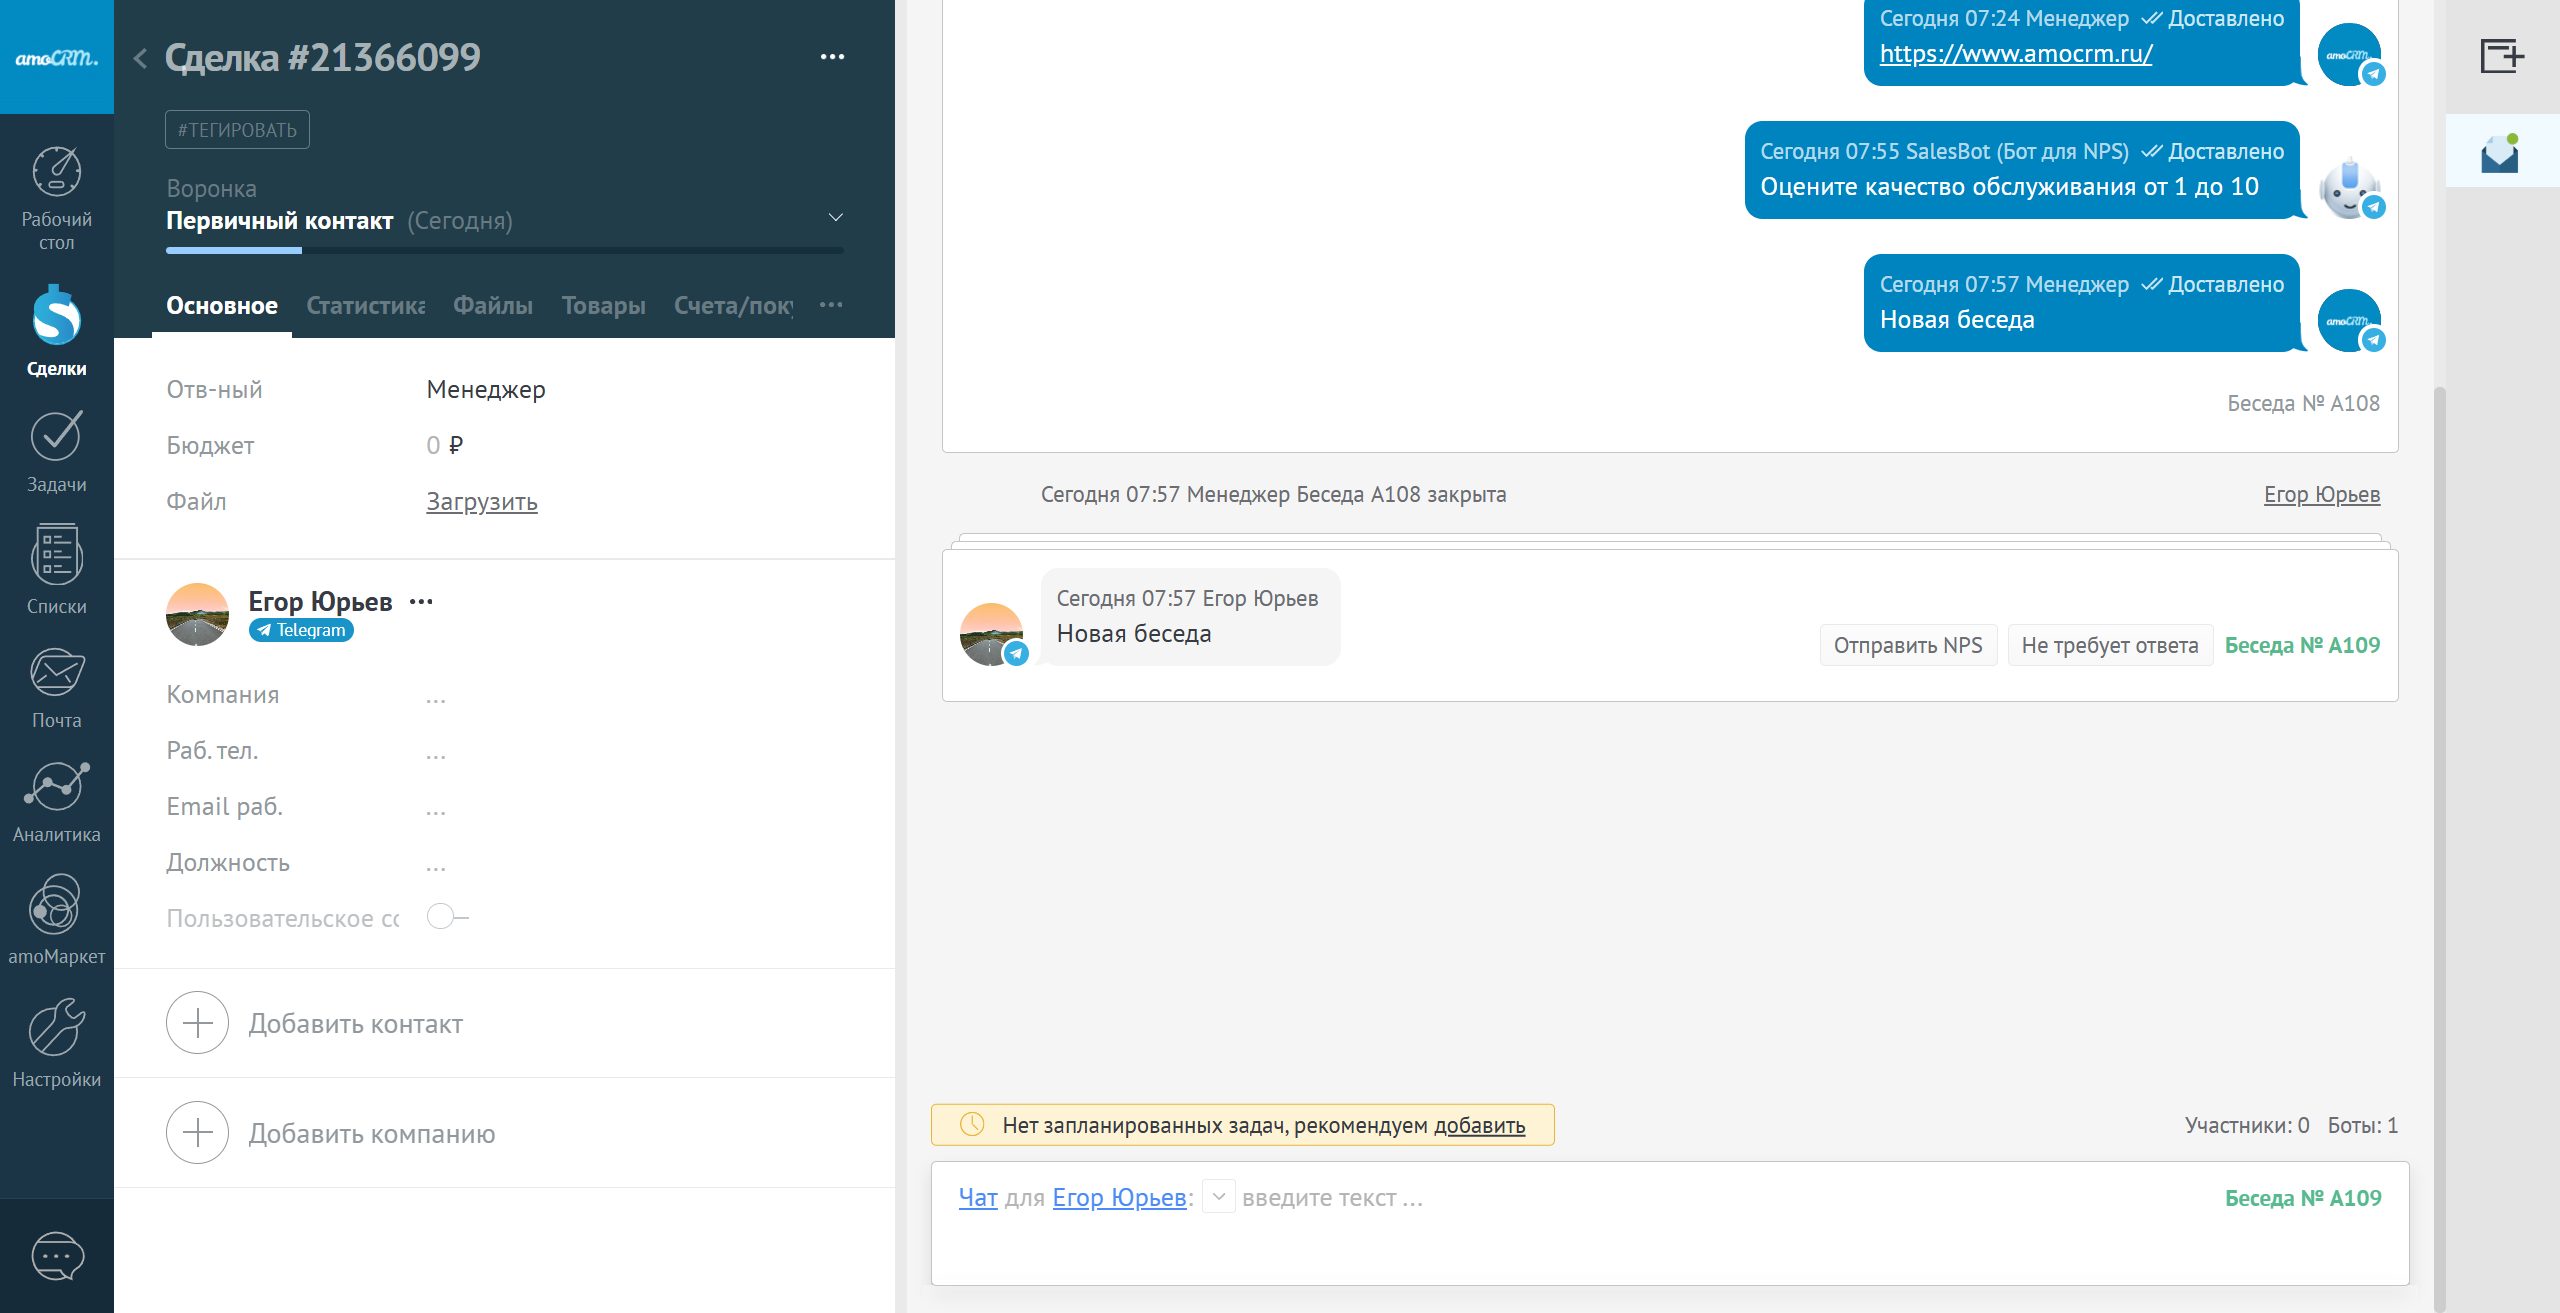The width and height of the screenshot is (2560, 1313).
Task: Open the deal options three-dot menu
Action: tap(832, 57)
